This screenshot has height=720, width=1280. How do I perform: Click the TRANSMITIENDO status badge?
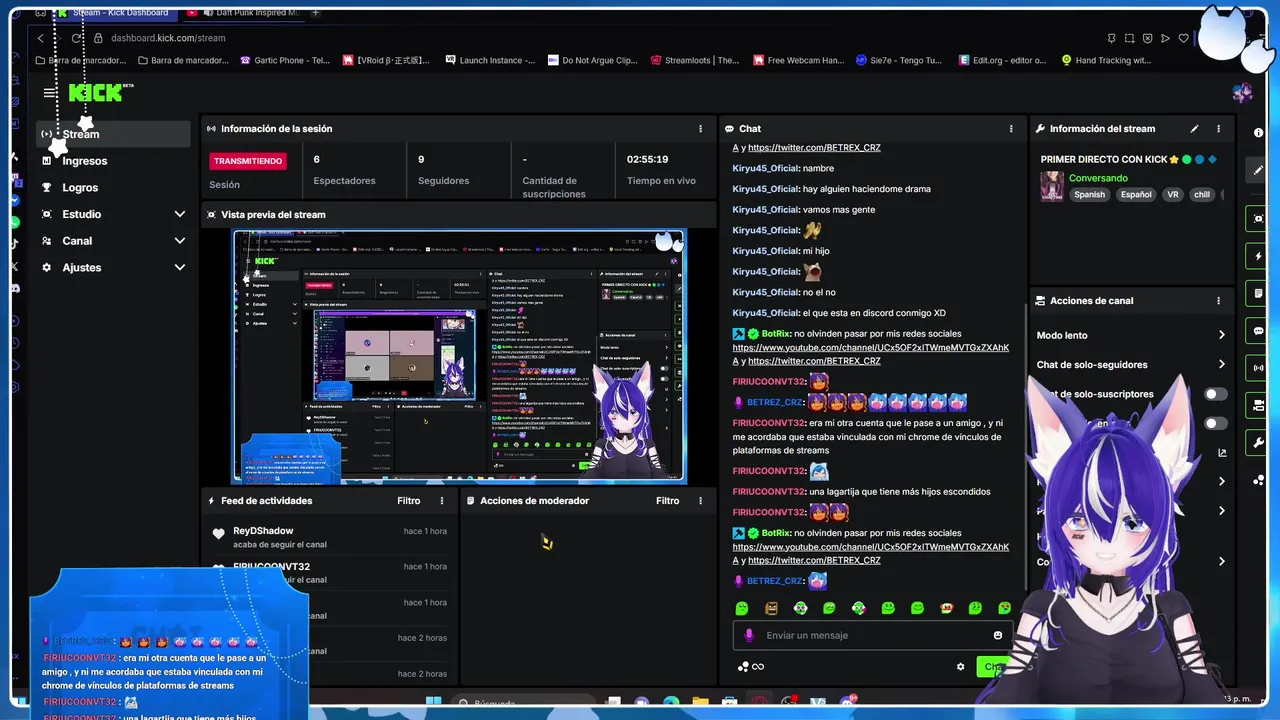tap(248, 161)
